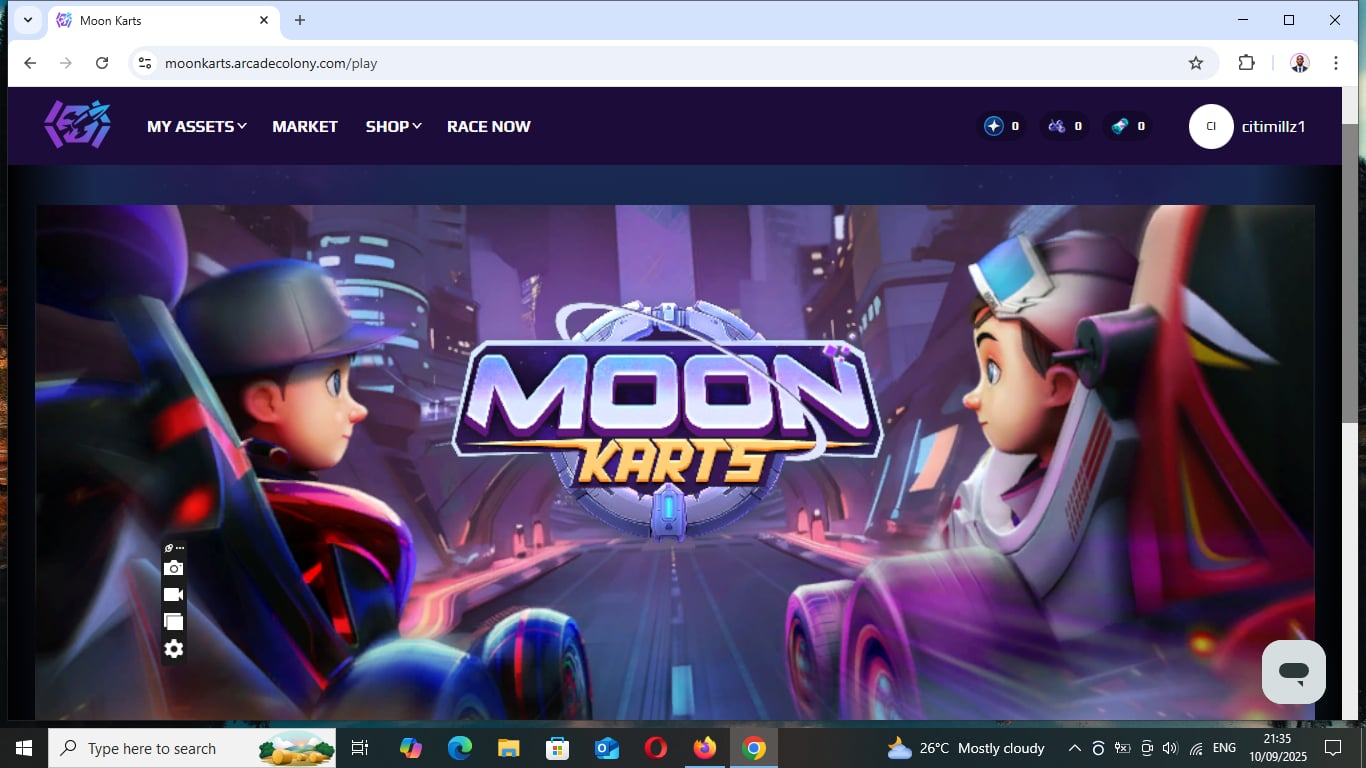1366x768 pixels.
Task: Take a screenshot with the camera icon
Action: [174, 568]
